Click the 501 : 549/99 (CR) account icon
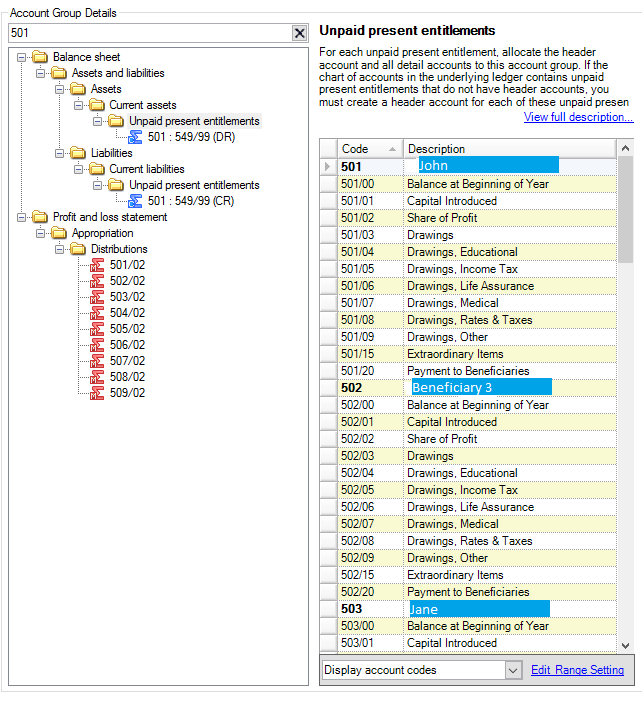Image resolution: width=642 pixels, height=701 pixels. (135, 201)
